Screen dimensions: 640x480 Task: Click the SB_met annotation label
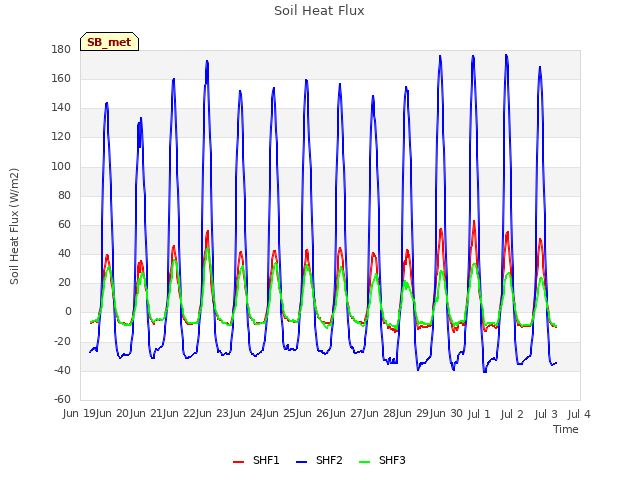coord(109,42)
